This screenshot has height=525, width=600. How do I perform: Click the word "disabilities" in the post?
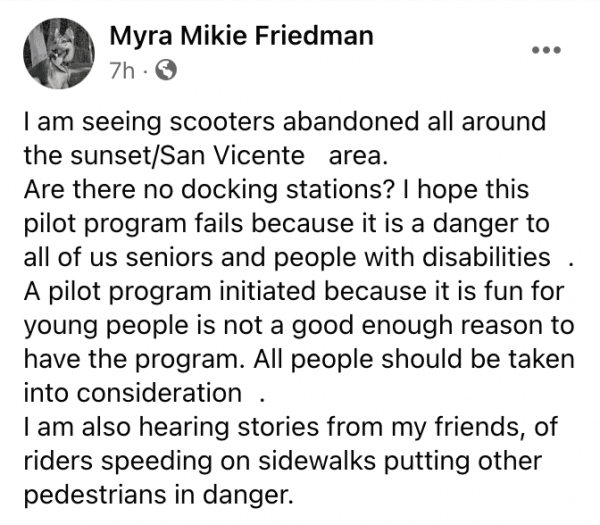click(486, 257)
